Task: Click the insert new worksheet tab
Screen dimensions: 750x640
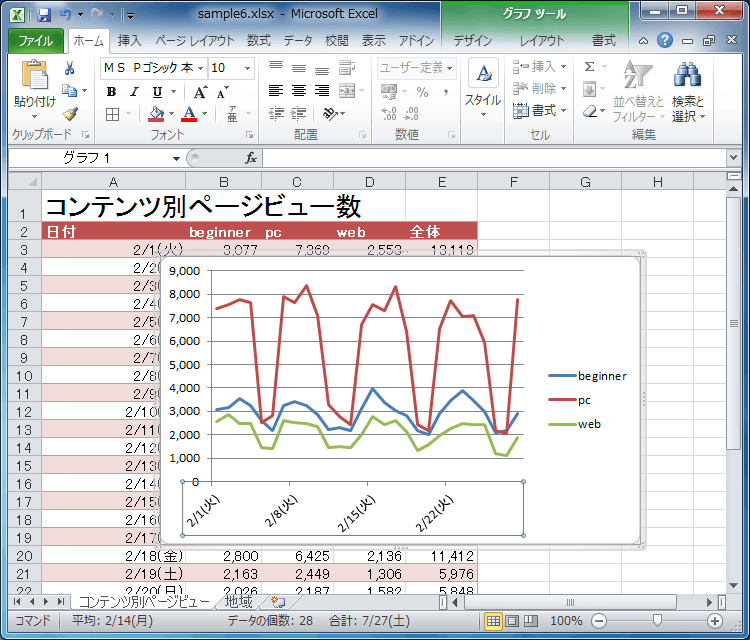Action: [278, 602]
